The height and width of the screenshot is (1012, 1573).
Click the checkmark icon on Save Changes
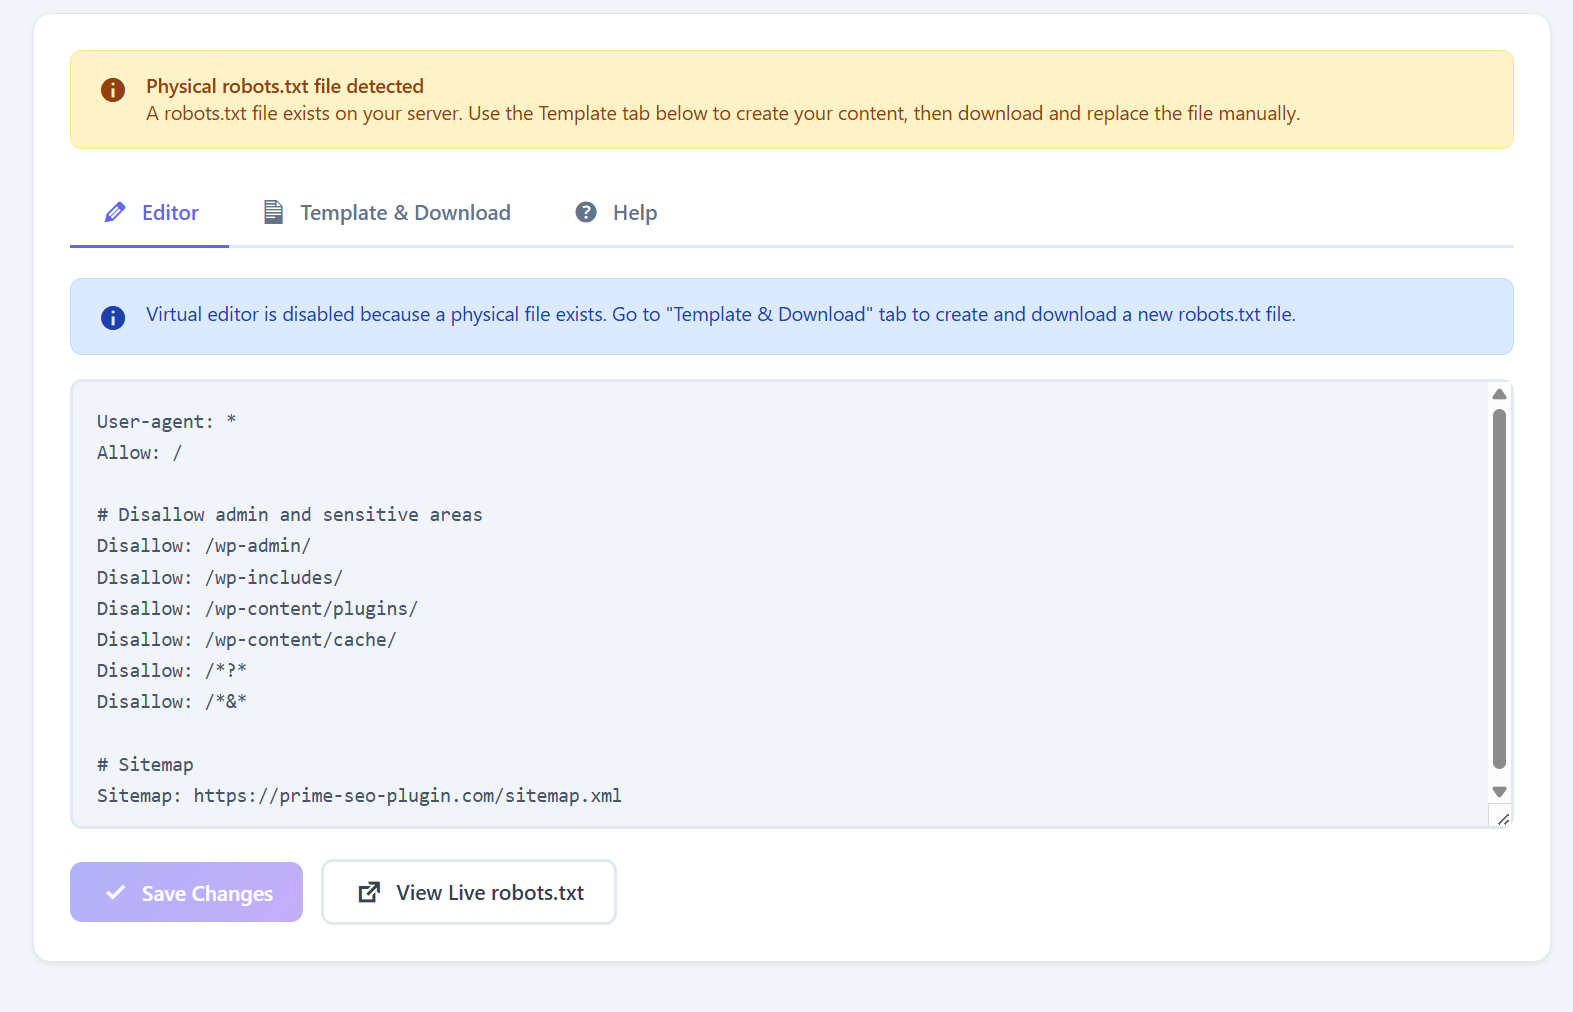pyautogui.click(x=116, y=892)
